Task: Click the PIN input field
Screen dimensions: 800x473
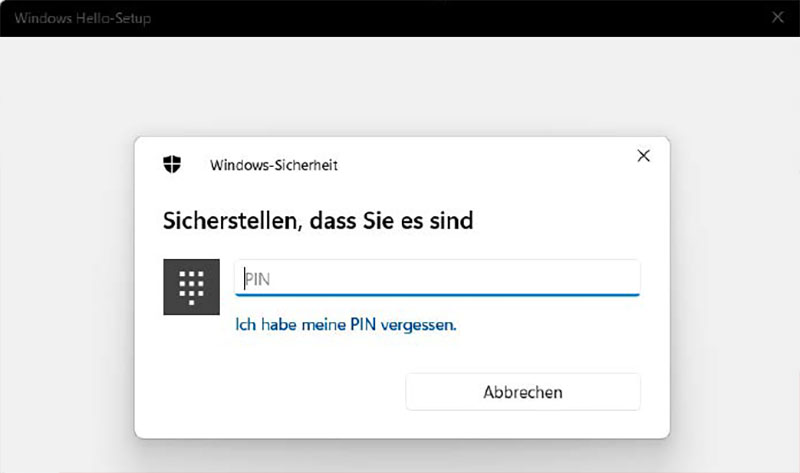Action: [x=437, y=278]
